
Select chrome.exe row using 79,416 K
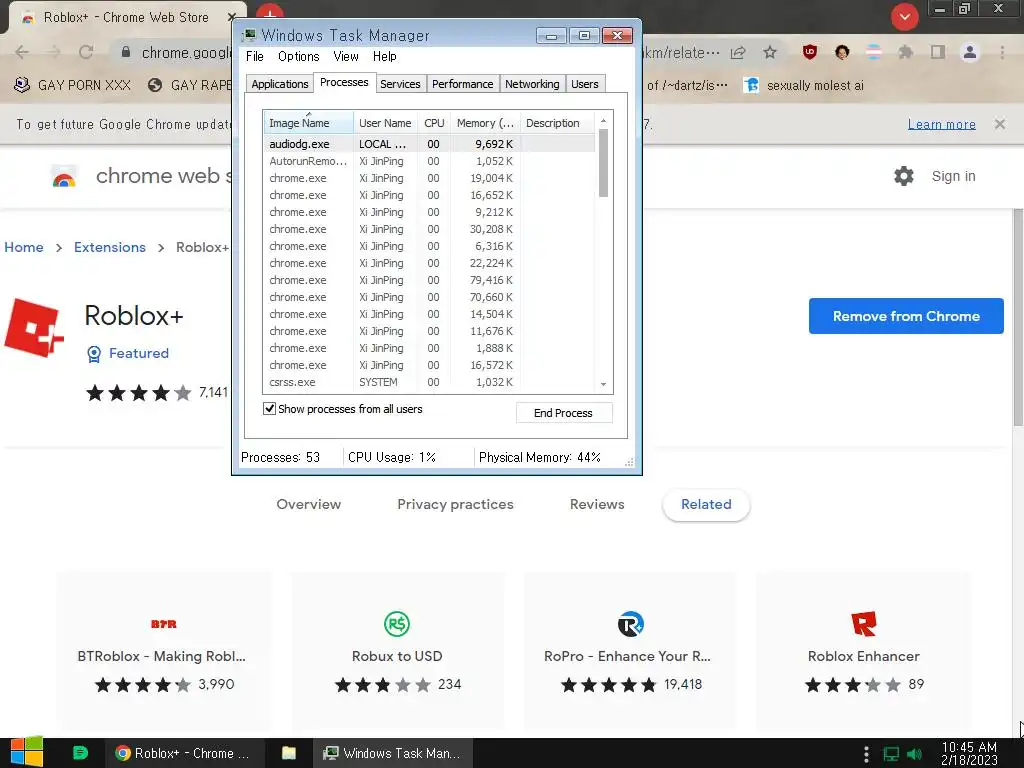(x=429, y=280)
